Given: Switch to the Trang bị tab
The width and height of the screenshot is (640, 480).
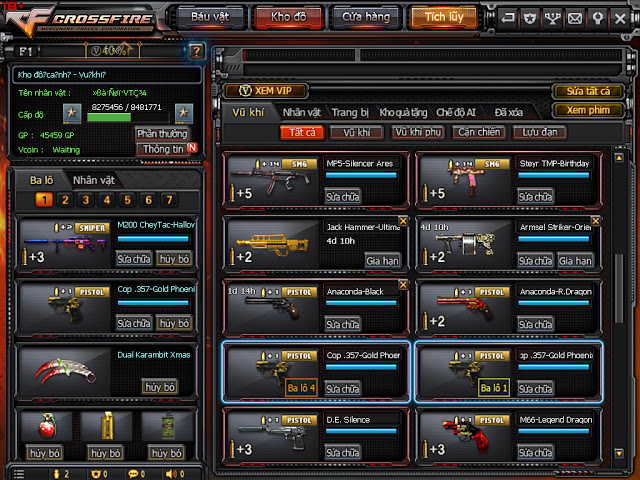Looking at the screenshot, I should [x=350, y=112].
